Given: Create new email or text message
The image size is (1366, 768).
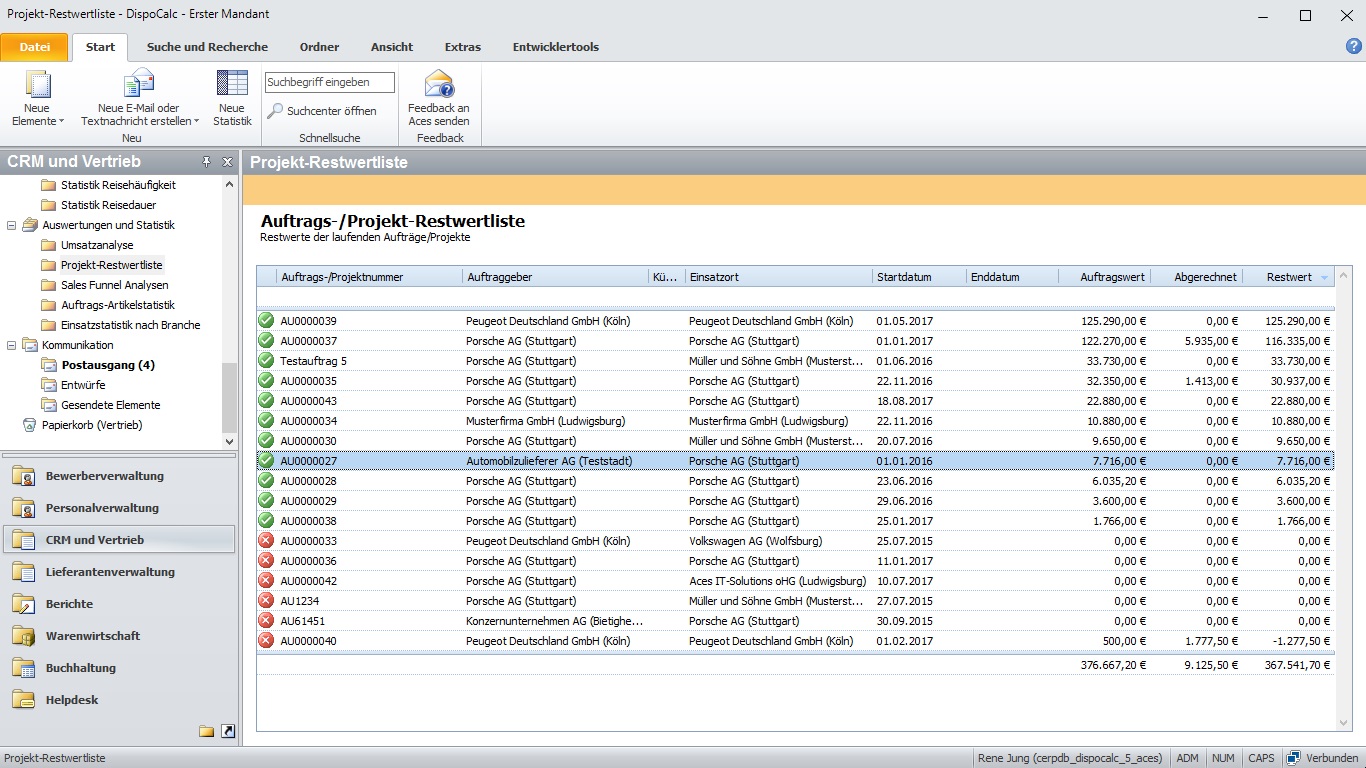Looking at the screenshot, I should click(139, 86).
